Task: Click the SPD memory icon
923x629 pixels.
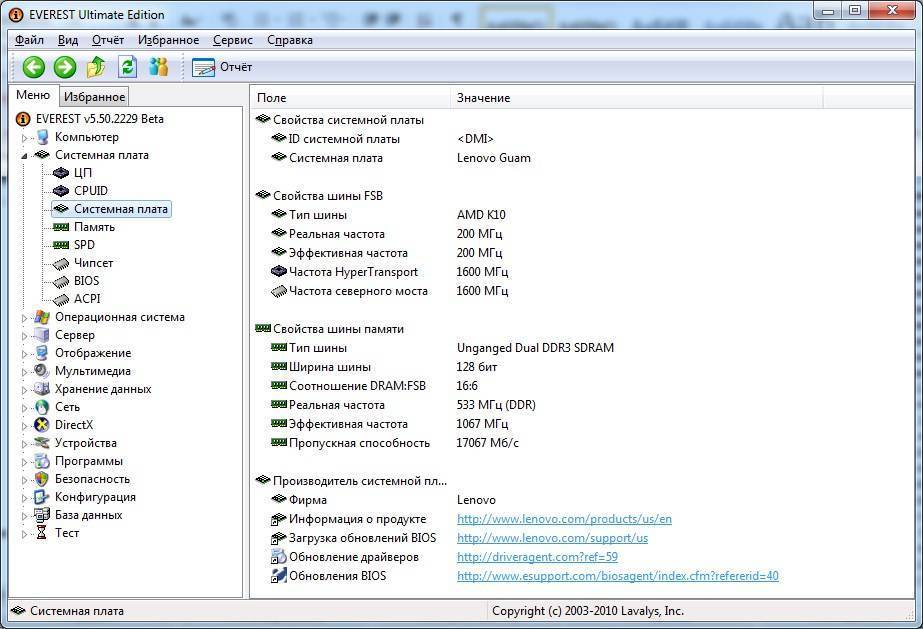Action: (61, 245)
